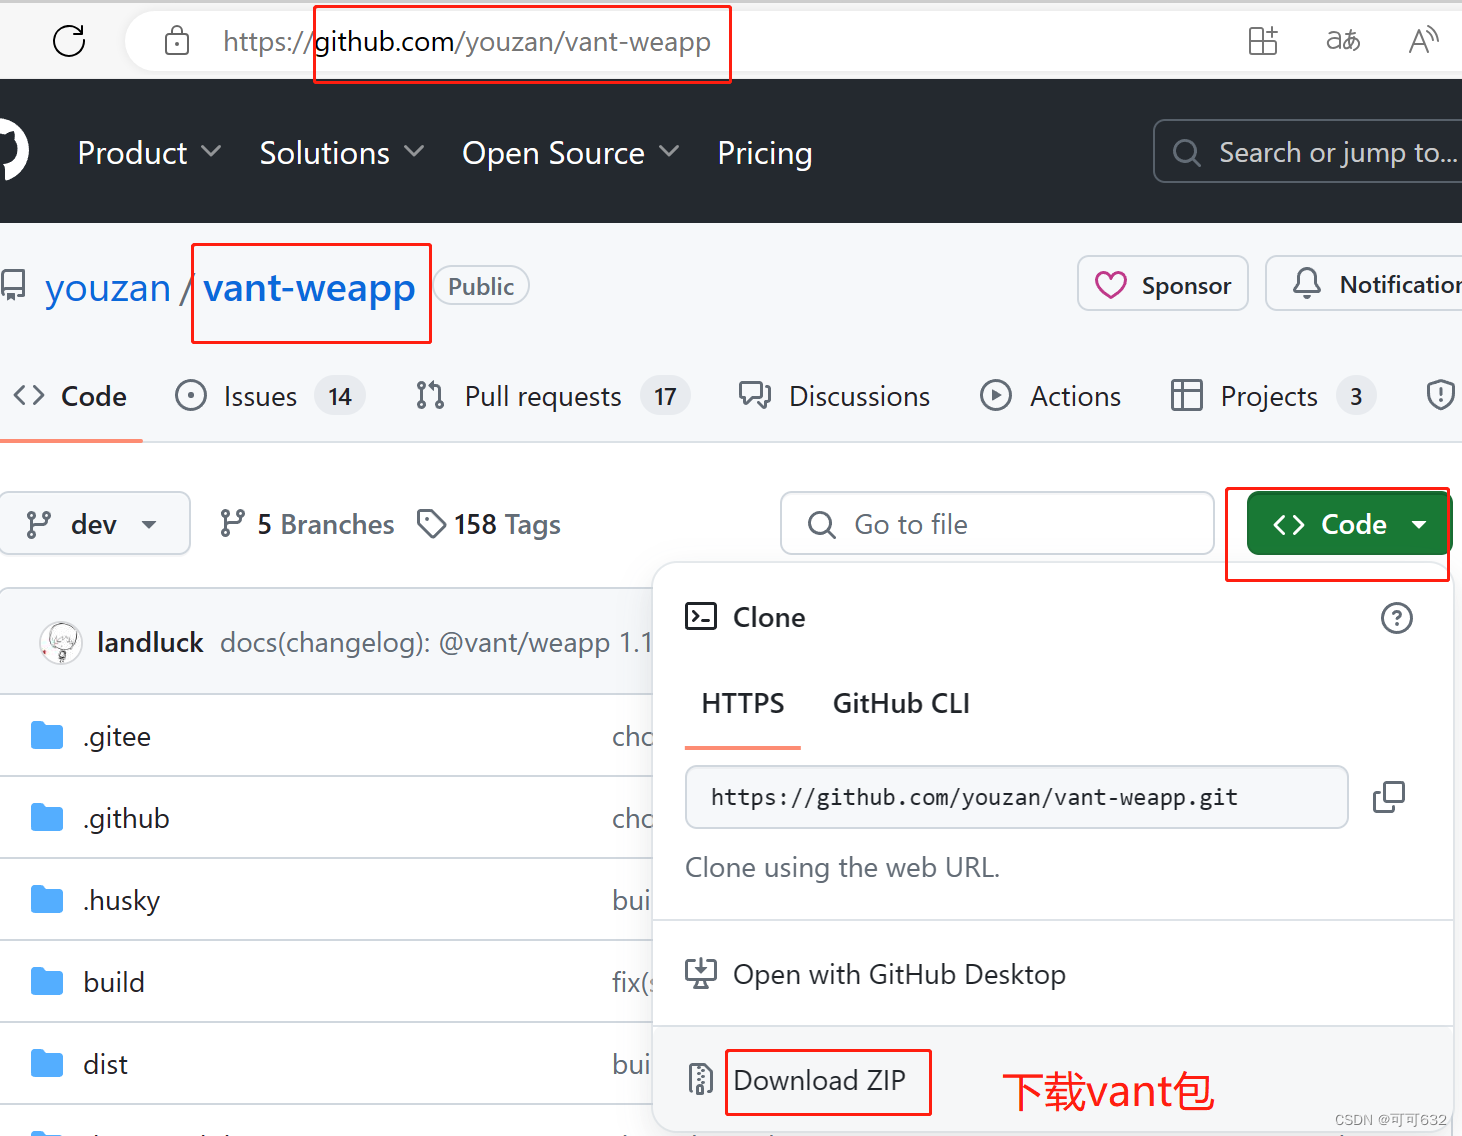Click the Notifications bell icon

(1307, 284)
